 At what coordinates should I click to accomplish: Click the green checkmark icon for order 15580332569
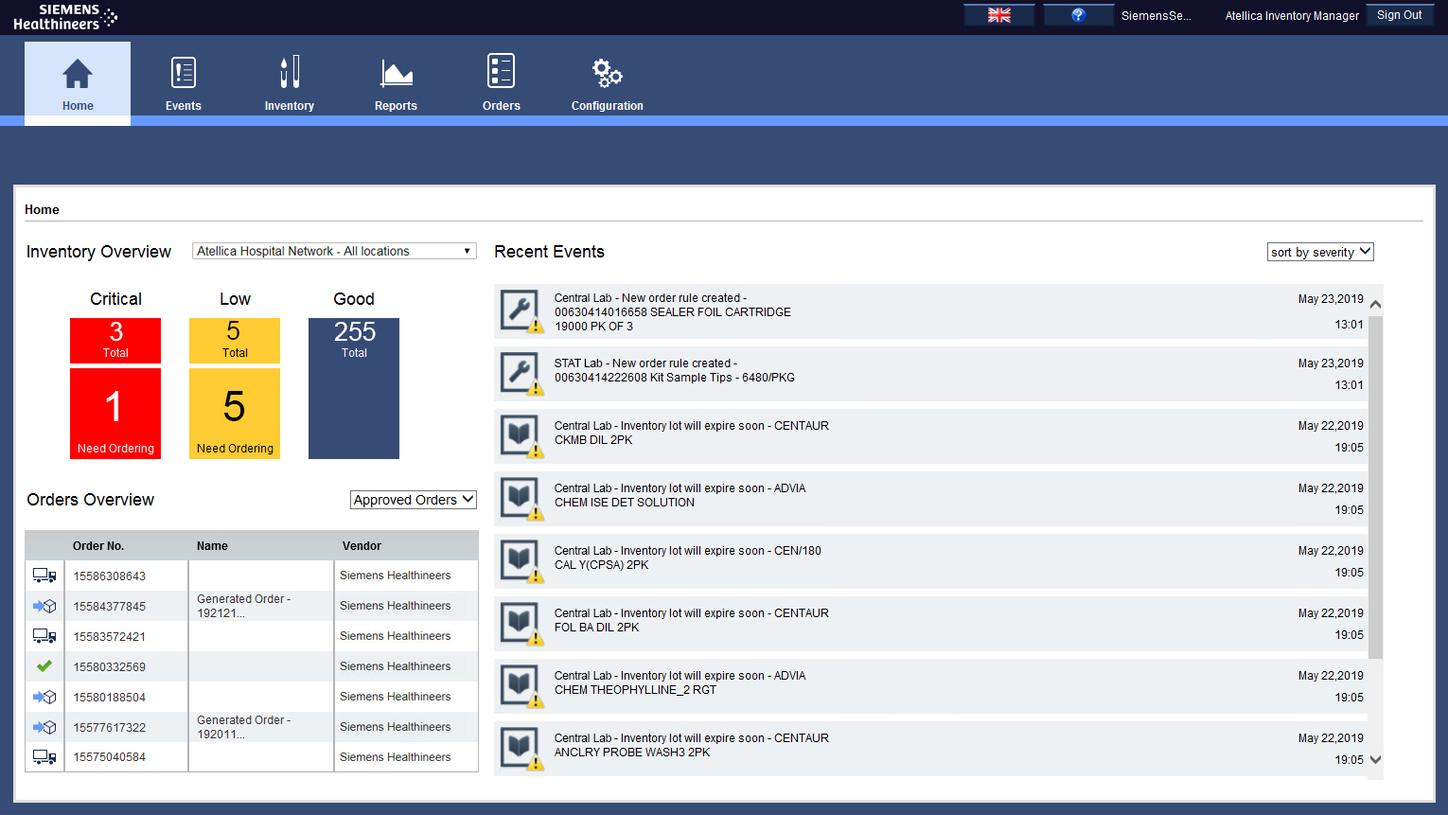click(43, 665)
